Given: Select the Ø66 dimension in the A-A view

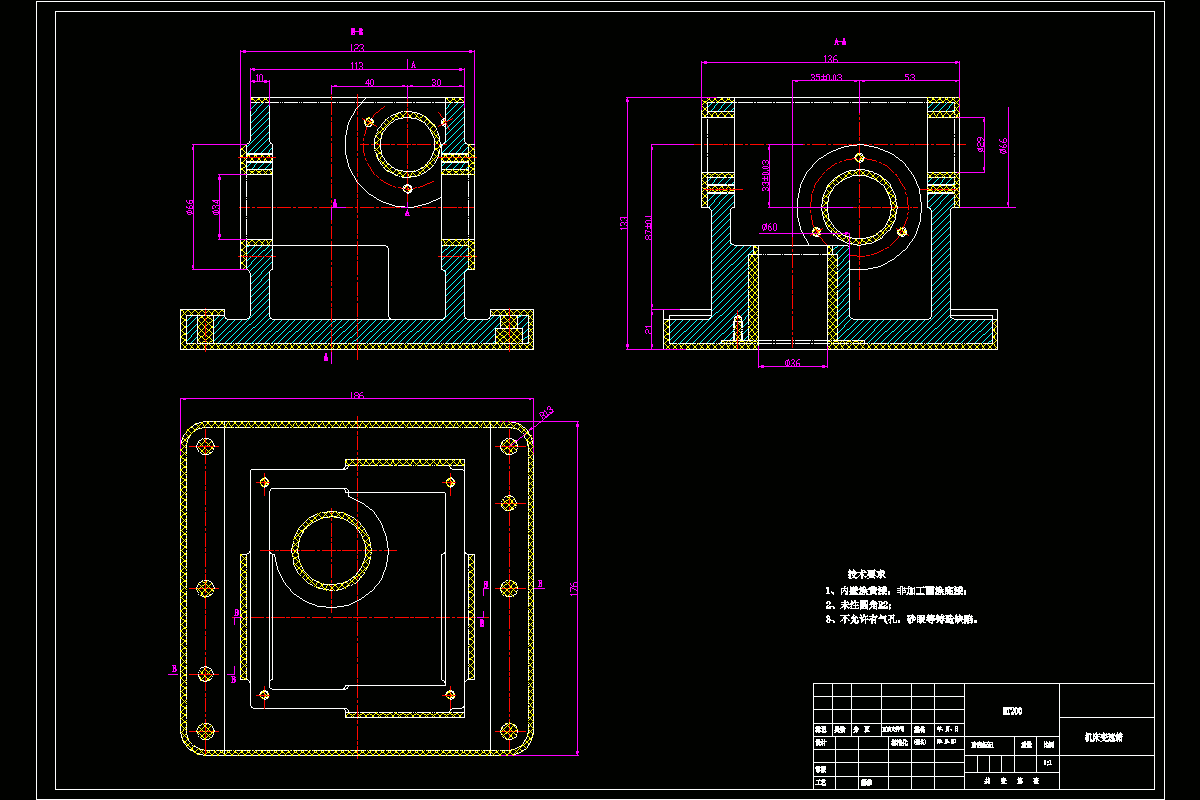Looking at the screenshot, I should [x=1004, y=145].
